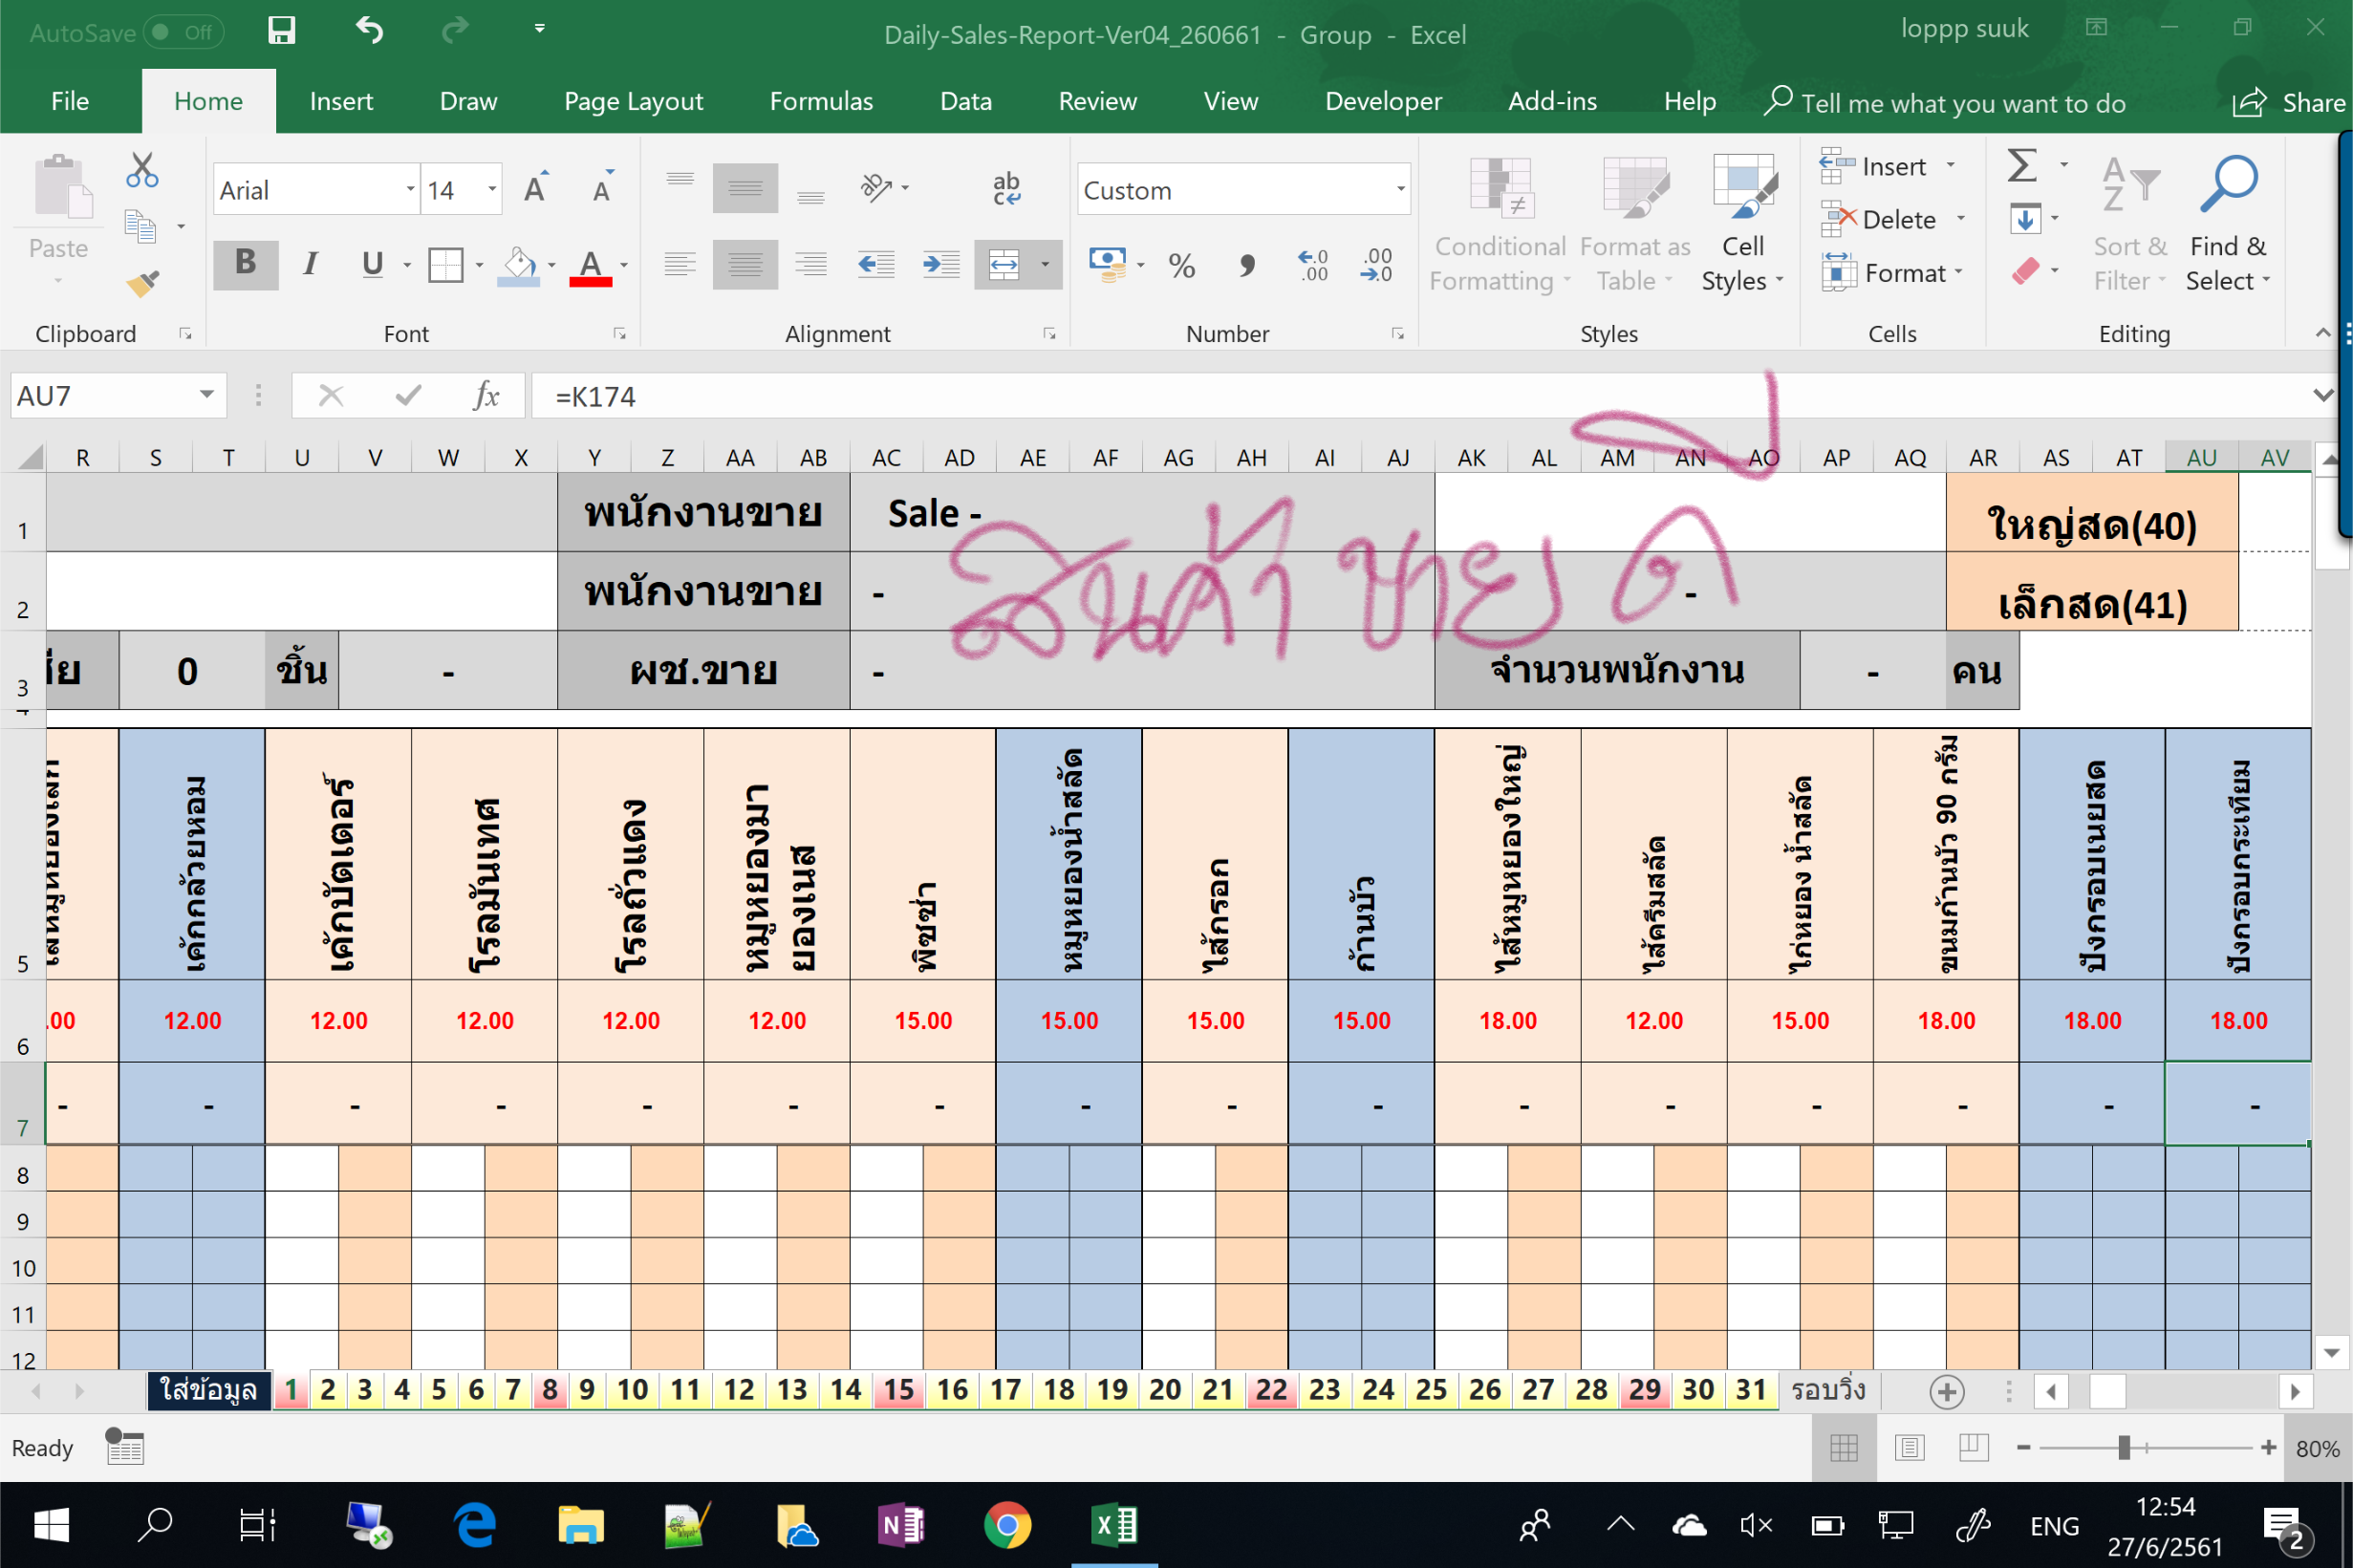Viewport: 2353px width, 1568px height.
Task: Click the Insert Function fx icon
Action: tap(486, 396)
